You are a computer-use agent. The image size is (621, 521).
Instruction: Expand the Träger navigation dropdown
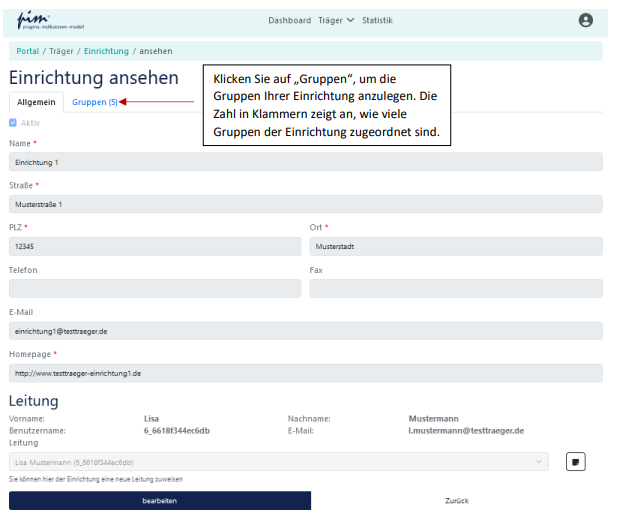[x=336, y=20]
